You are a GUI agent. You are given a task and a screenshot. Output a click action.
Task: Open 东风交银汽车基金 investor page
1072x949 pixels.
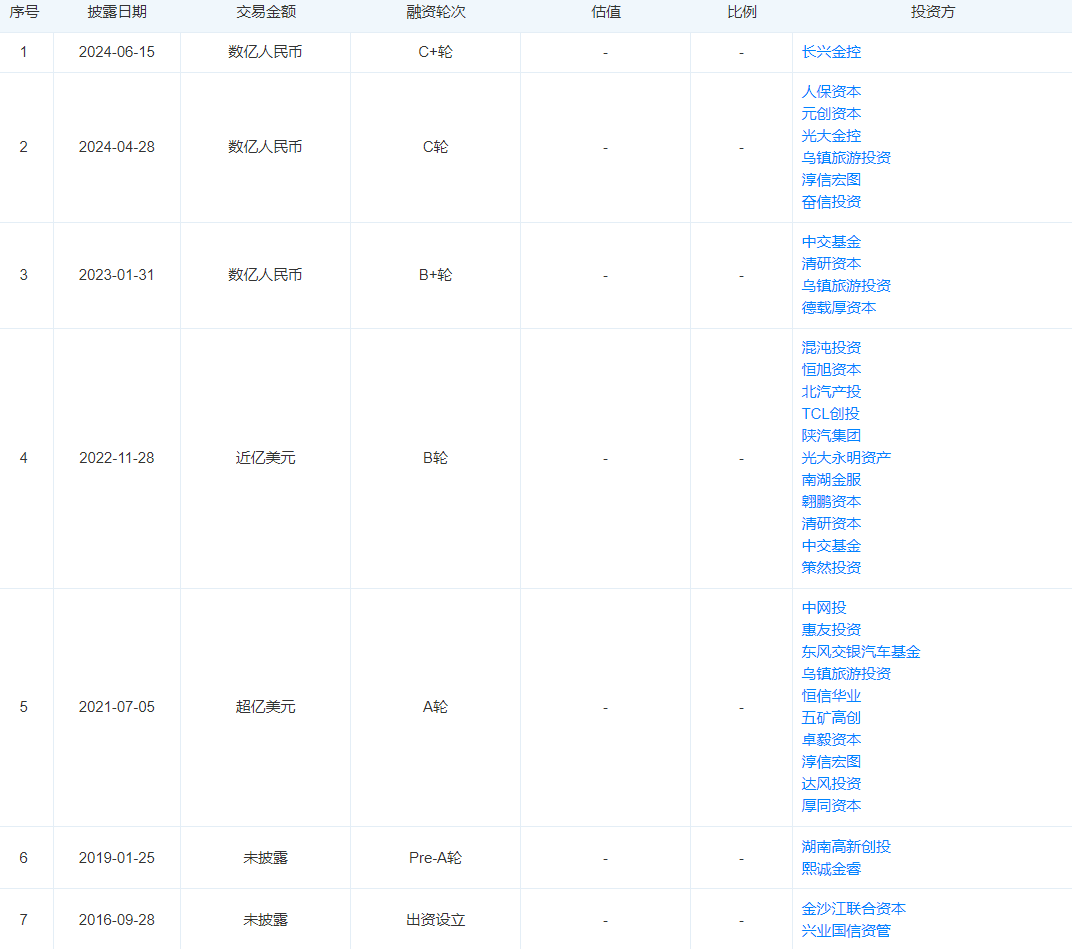[861, 652]
